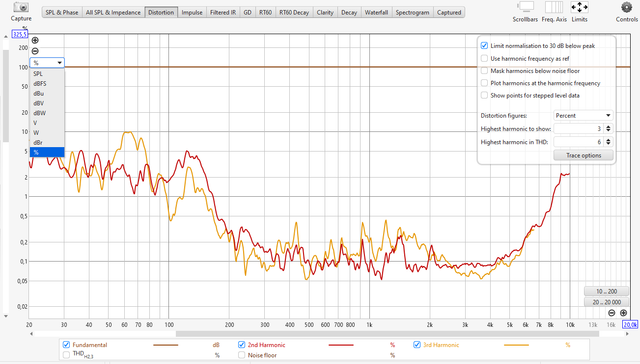
Task: Switch to the Impulse tab
Action: click(192, 12)
